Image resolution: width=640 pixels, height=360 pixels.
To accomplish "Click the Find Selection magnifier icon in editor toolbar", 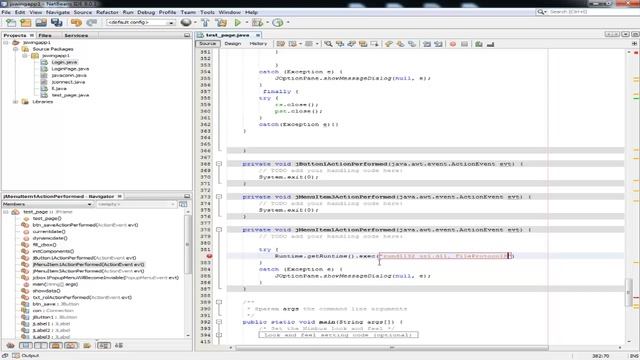I will point(328,44).
